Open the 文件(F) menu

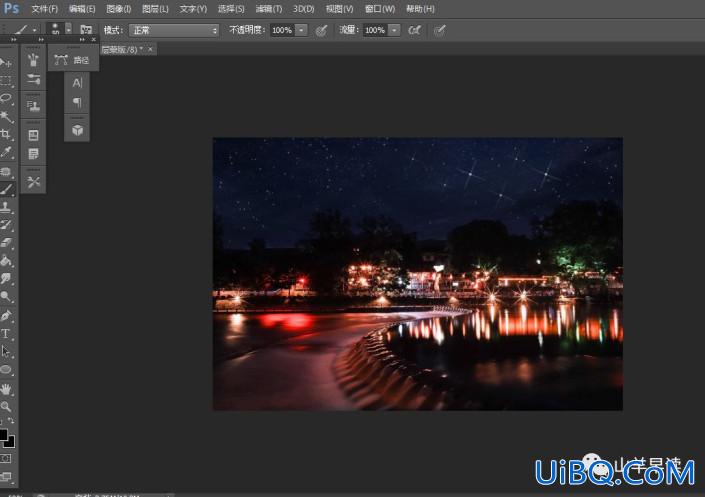45,9
